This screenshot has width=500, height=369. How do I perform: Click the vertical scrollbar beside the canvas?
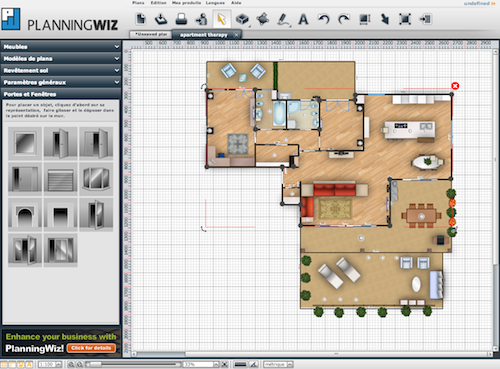pyautogui.click(x=495, y=200)
